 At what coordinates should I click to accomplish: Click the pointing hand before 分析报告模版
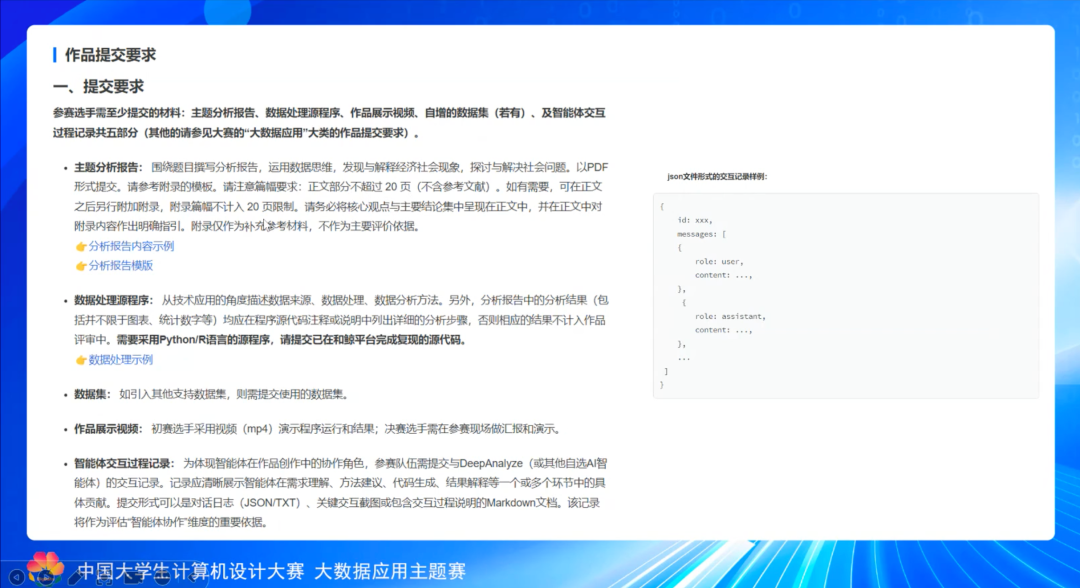[81, 266]
